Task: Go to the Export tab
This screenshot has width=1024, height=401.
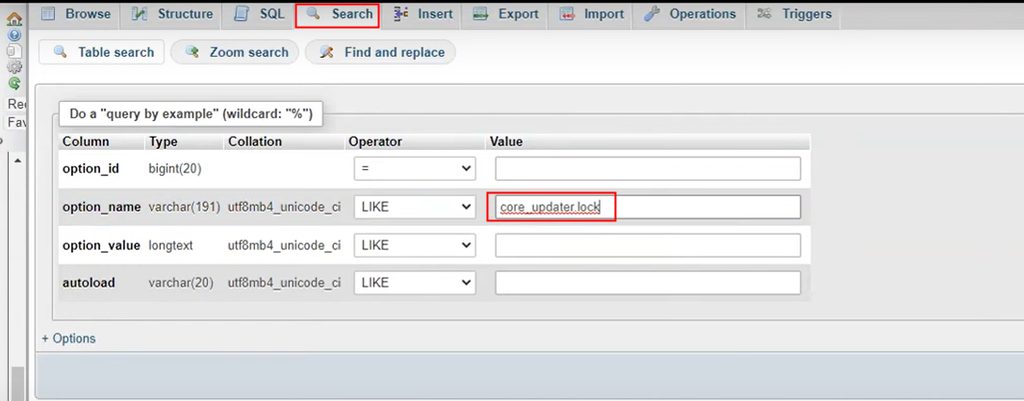Action: click(505, 14)
